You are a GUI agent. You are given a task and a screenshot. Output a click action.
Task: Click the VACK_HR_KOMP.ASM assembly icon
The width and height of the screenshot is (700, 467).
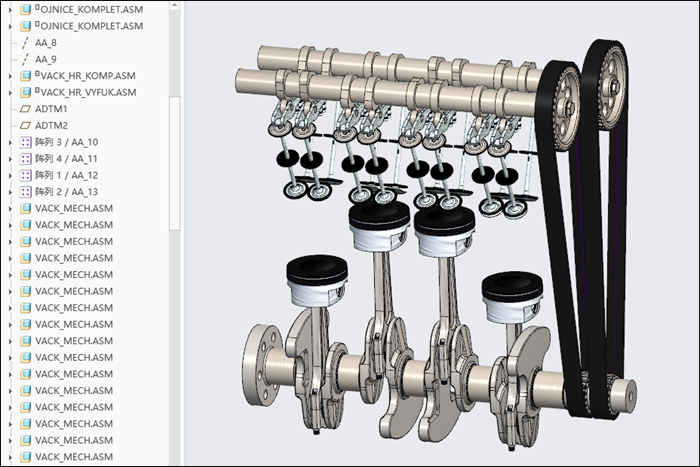pos(26,76)
